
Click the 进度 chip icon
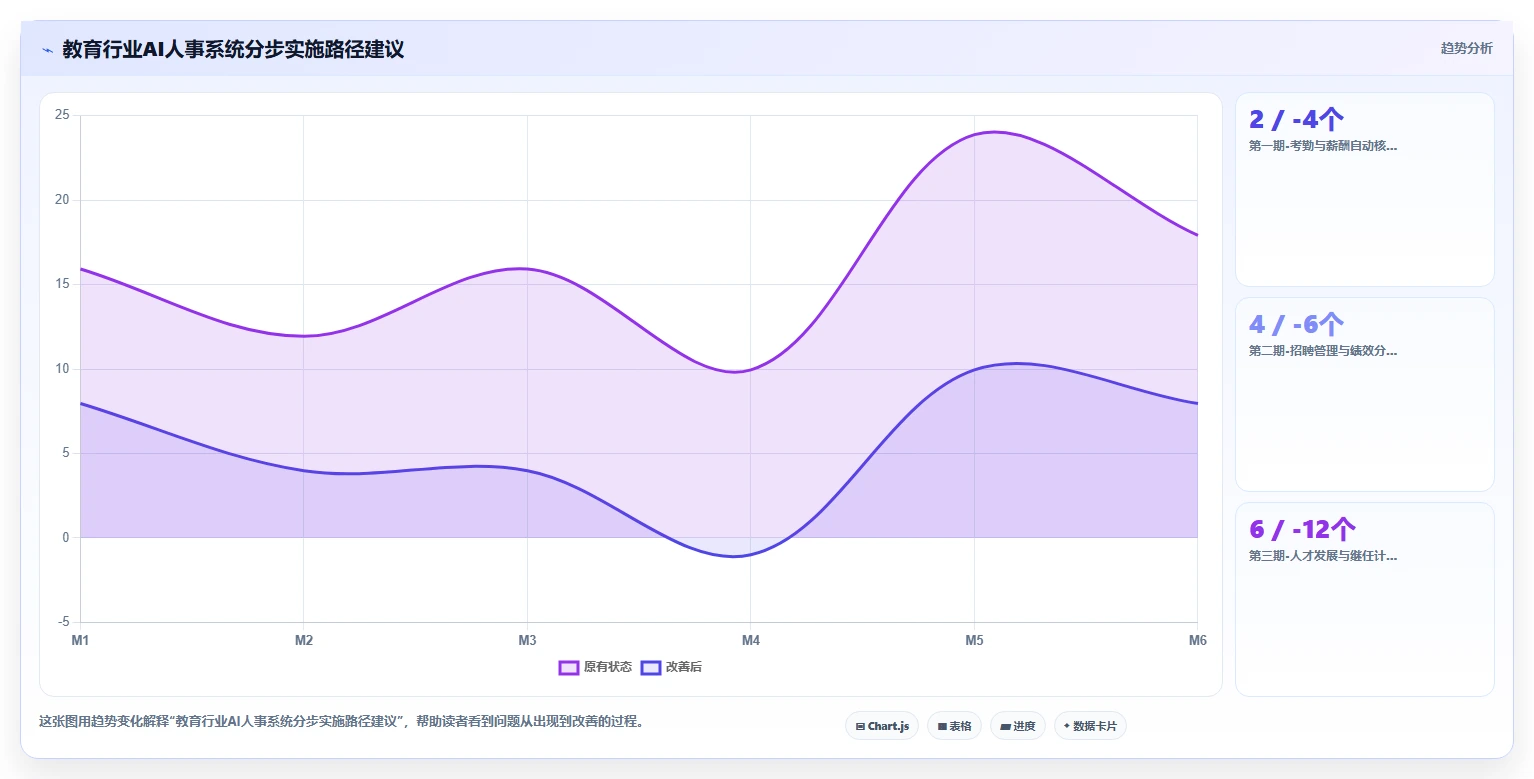point(1005,726)
